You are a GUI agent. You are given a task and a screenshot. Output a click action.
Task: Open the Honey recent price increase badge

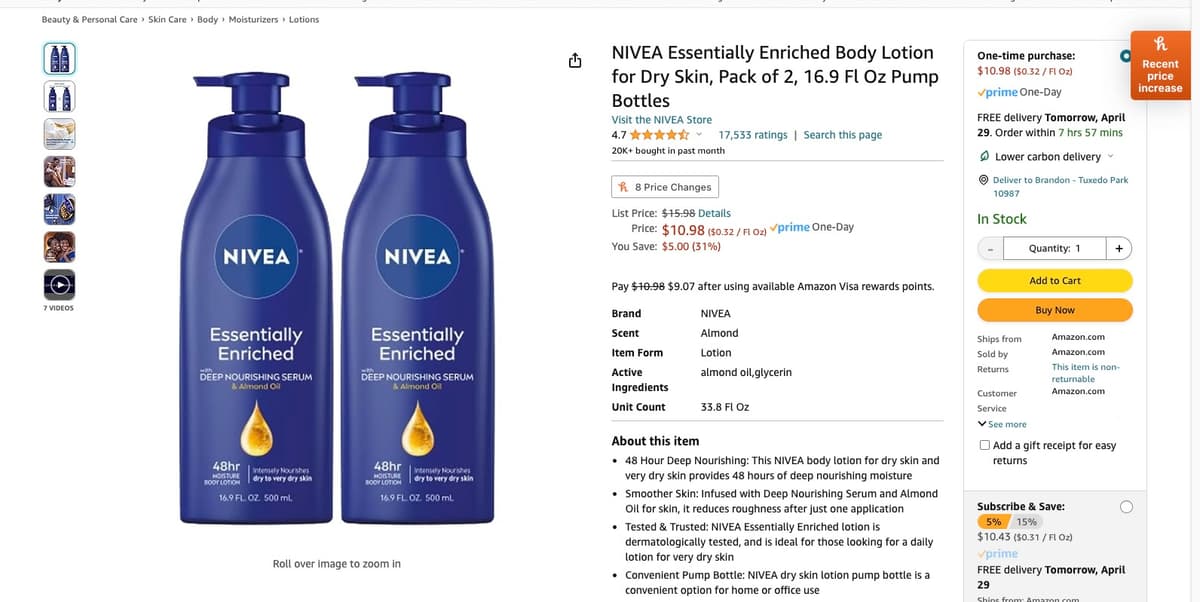(x=1160, y=66)
